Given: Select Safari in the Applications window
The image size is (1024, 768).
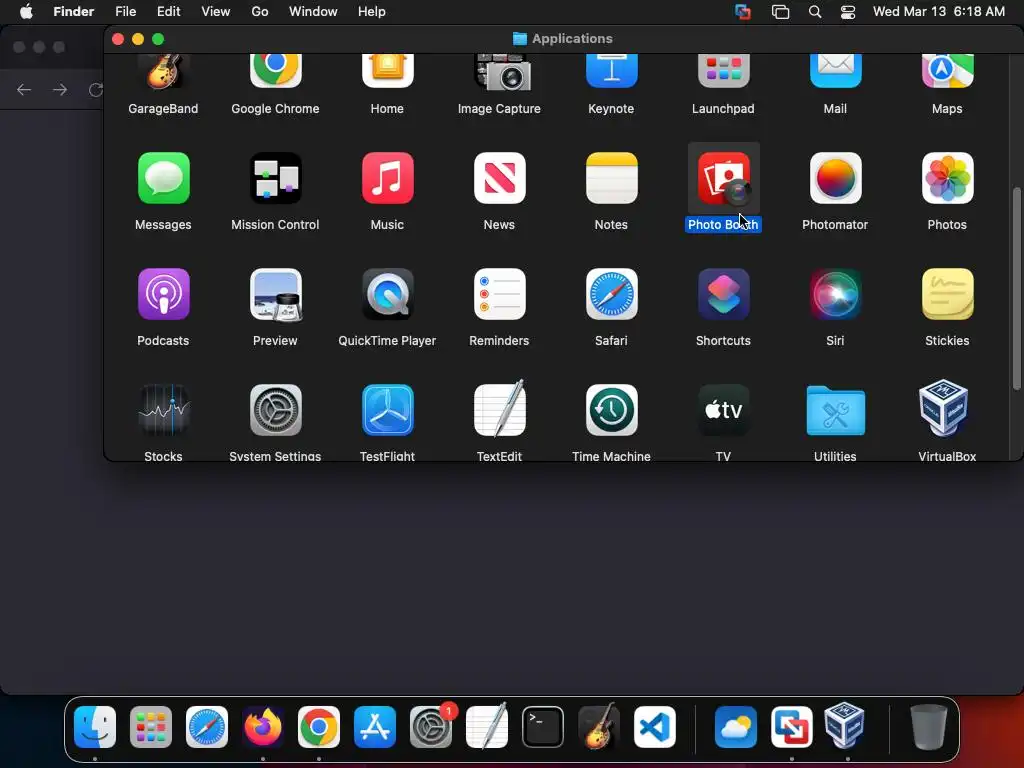Looking at the screenshot, I should tap(611, 294).
